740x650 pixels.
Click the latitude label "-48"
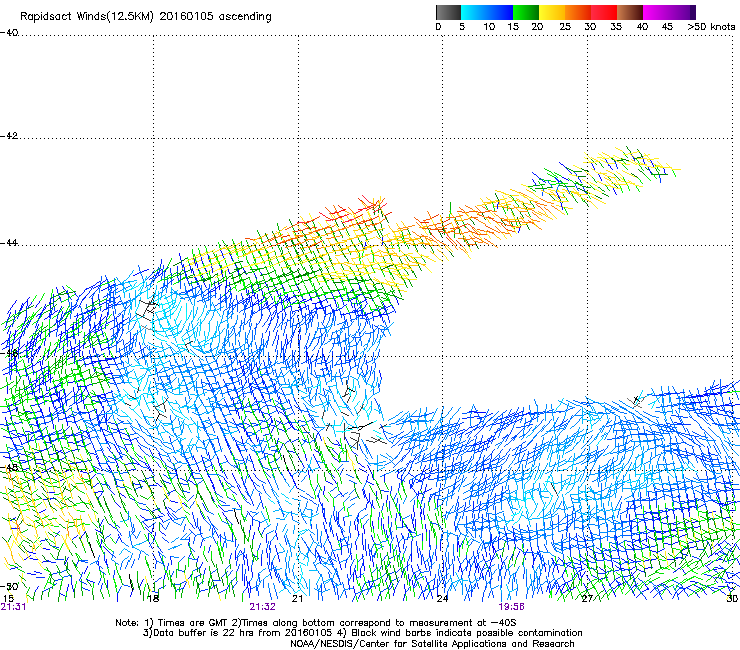[x=9, y=468]
